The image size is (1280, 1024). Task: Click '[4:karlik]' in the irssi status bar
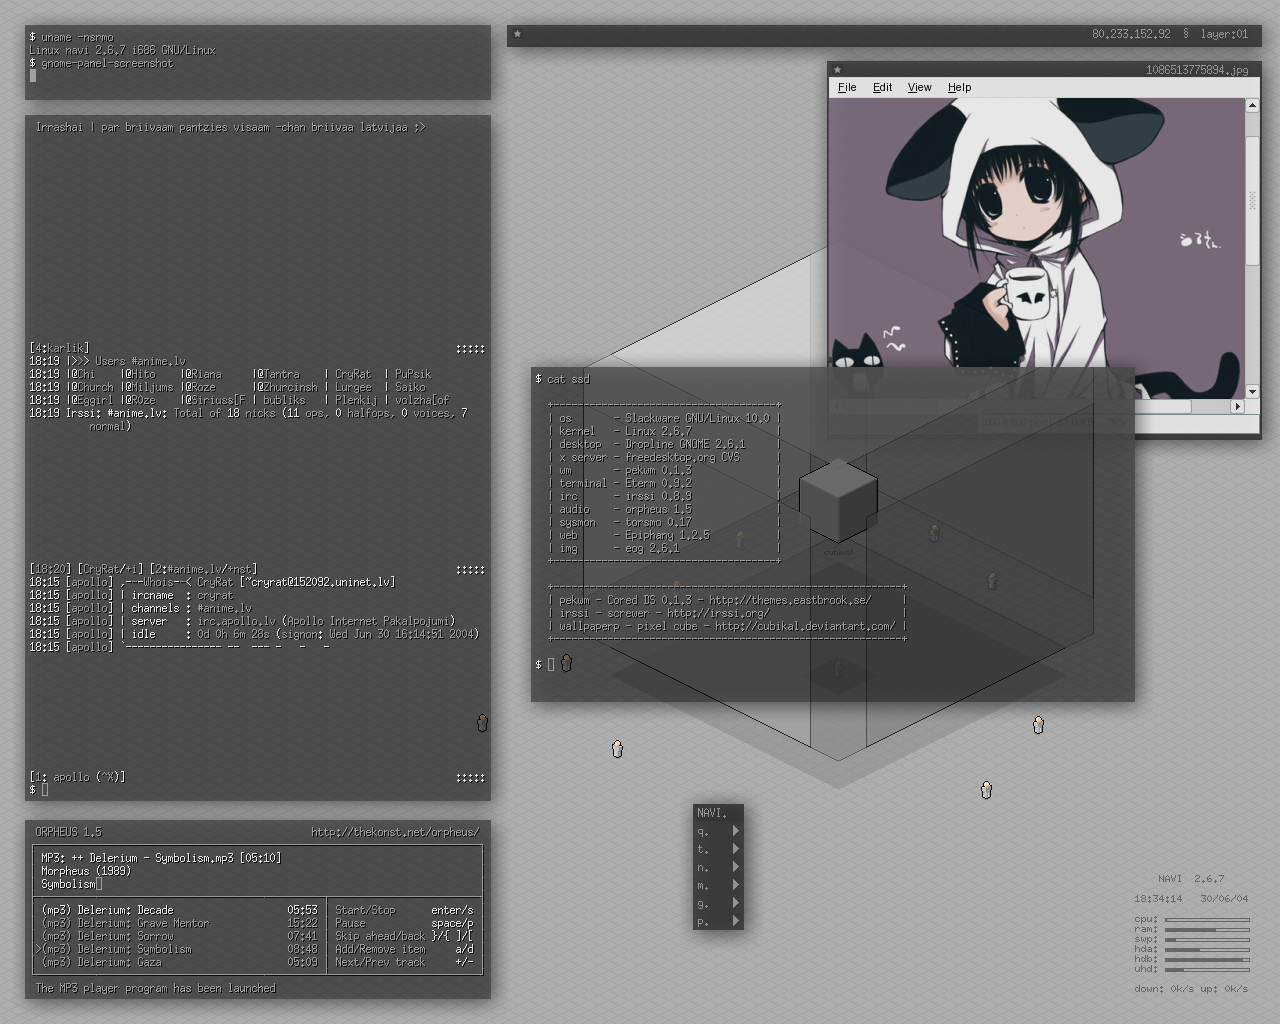(x=59, y=348)
